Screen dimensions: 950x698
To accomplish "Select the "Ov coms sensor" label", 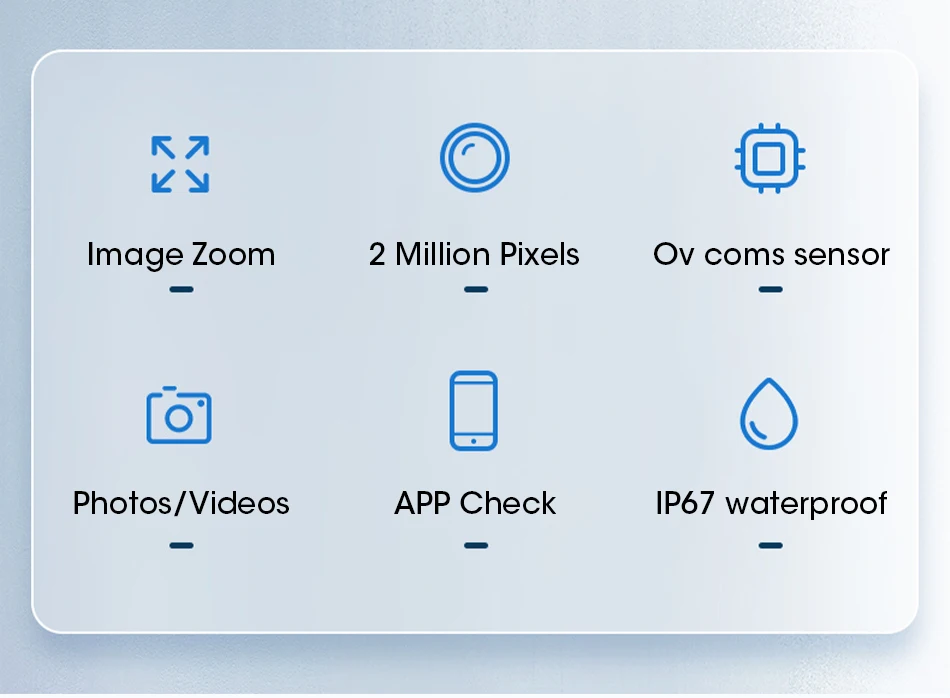I will 771,254.
